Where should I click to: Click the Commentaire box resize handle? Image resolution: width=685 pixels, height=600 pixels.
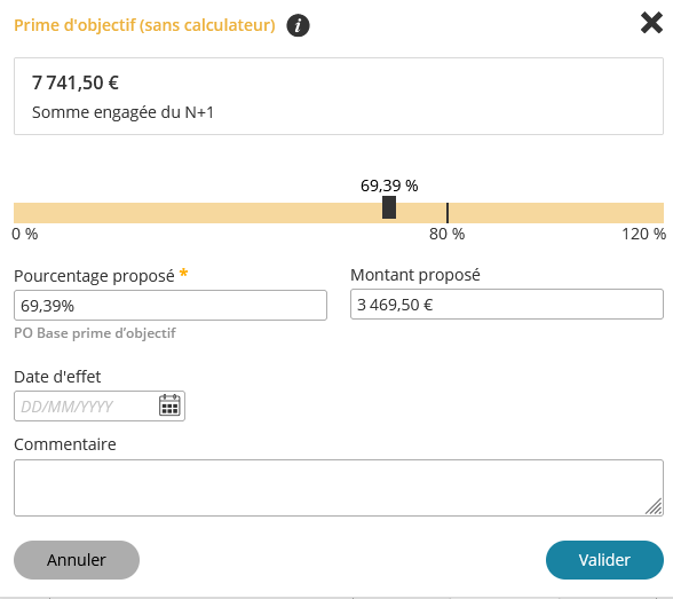click(654, 507)
